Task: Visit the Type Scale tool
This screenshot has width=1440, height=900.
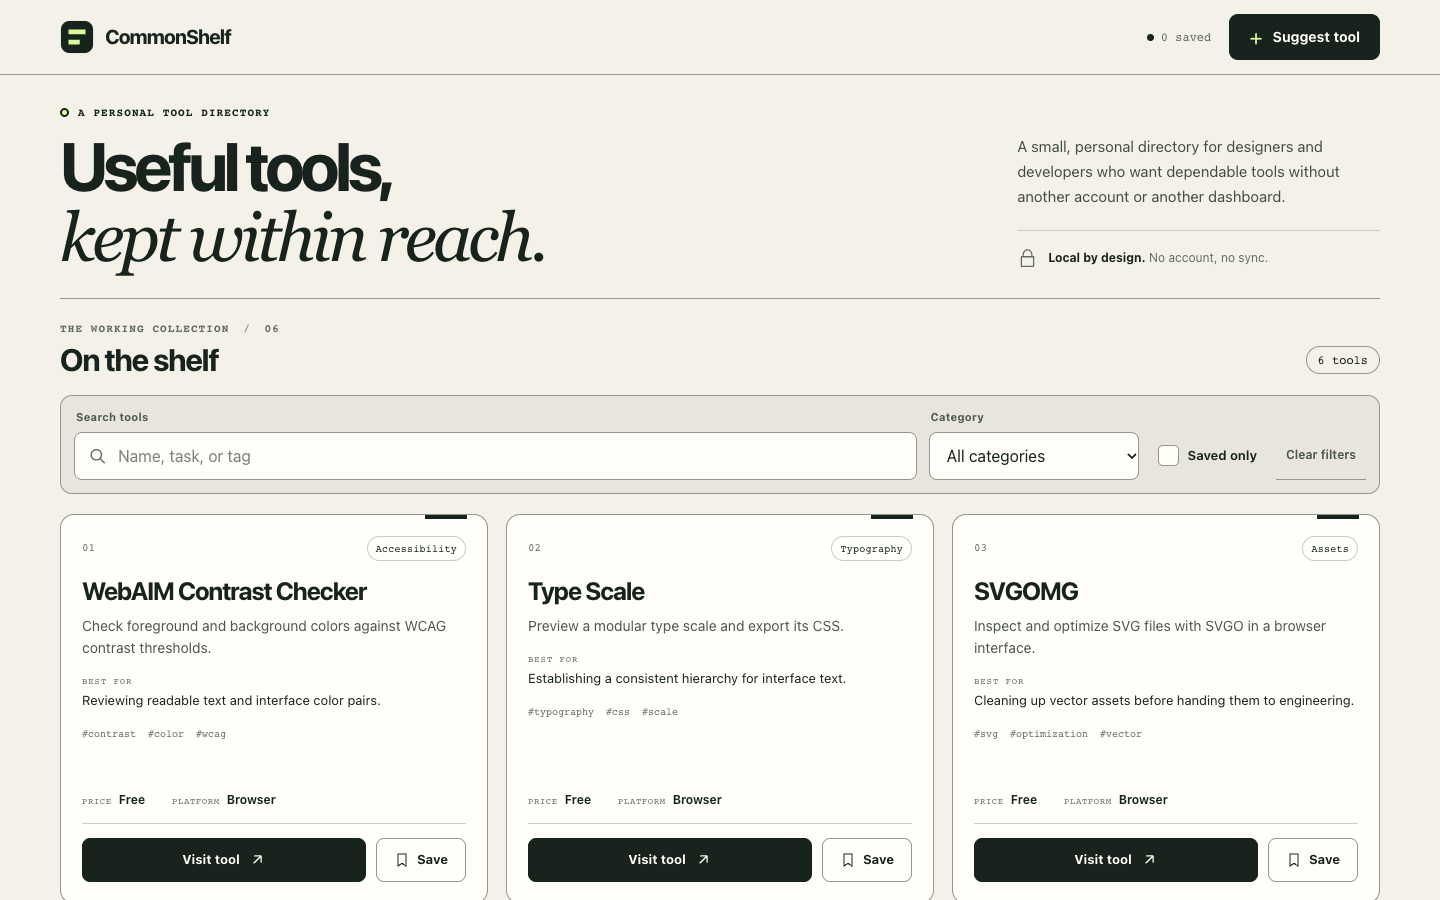Action: (670, 860)
